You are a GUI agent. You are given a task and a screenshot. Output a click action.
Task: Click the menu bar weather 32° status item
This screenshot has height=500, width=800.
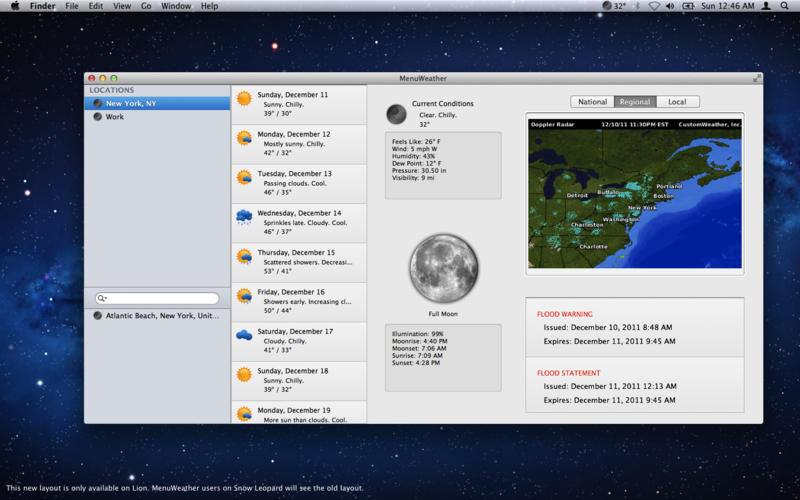(x=614, y=6)
